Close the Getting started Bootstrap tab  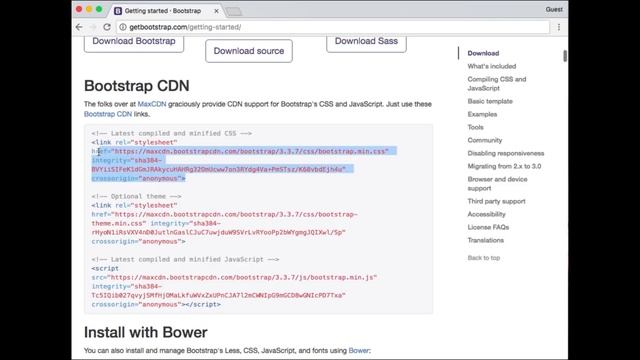216,11
